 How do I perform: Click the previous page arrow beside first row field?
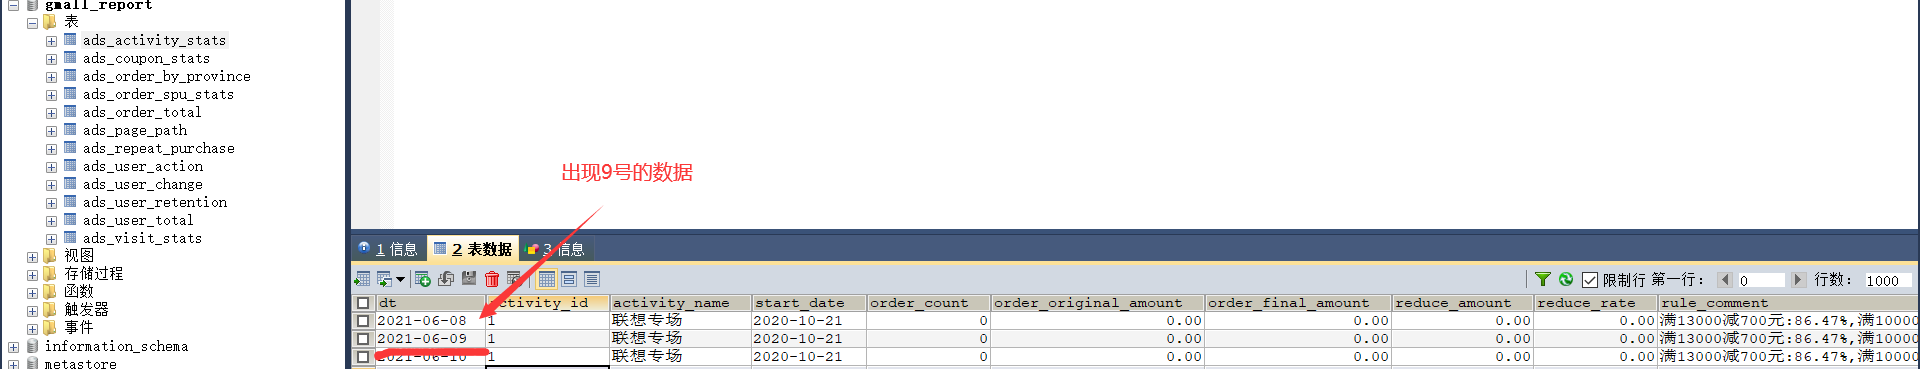coord(1725,280)
